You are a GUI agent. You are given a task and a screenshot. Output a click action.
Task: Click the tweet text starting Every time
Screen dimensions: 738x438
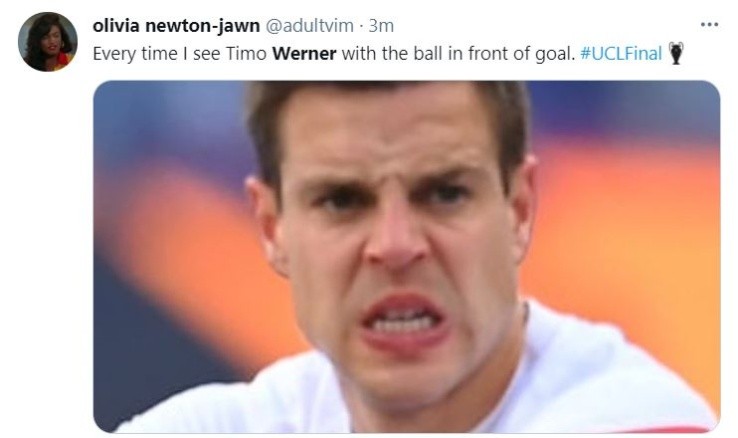[x=334, y=53]
